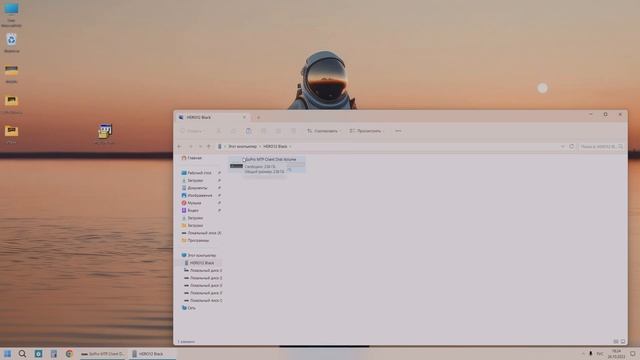This screenshot has width=640, height=360.
Task: Switch to GoPro MTP Client taskbar window
Action: pyautogui.click(x=103, y=354)
